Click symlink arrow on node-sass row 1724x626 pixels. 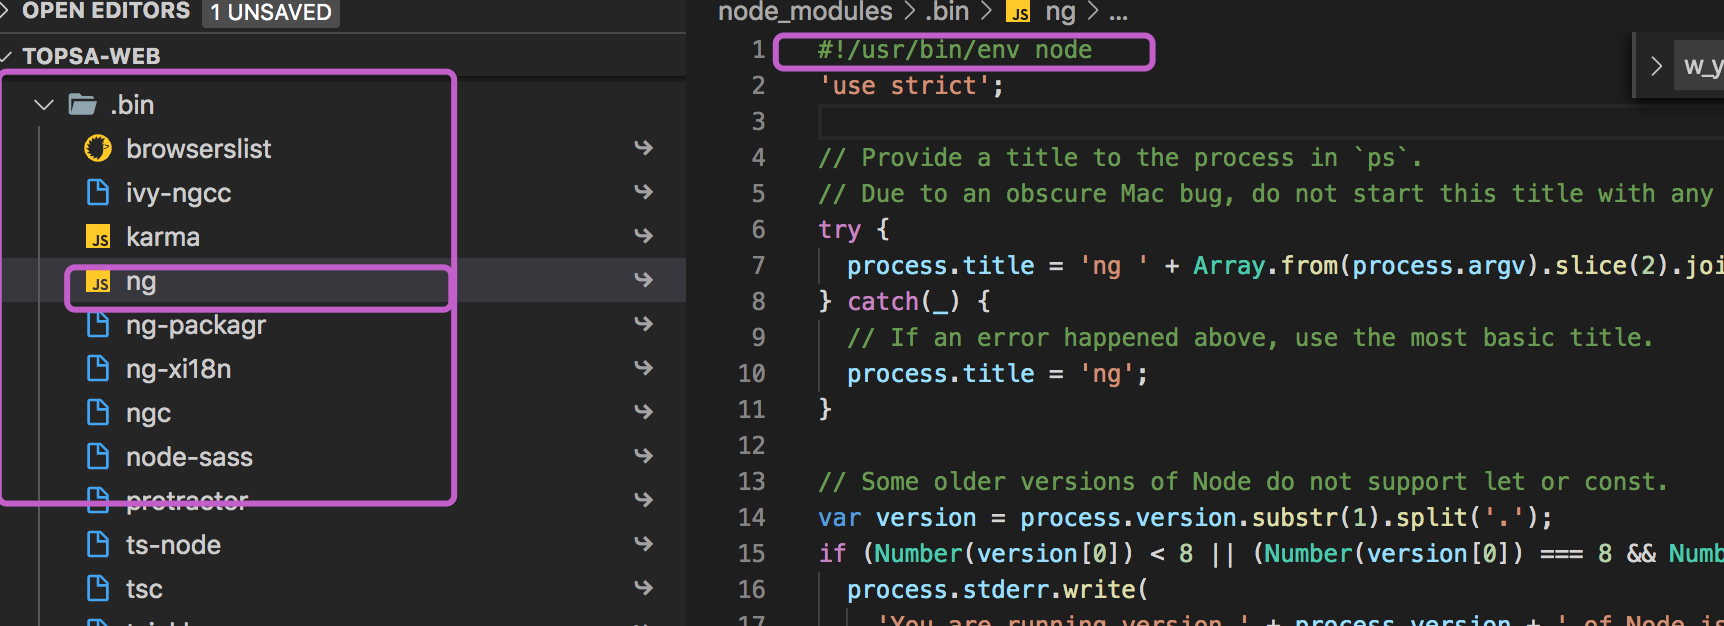[643, 455]
